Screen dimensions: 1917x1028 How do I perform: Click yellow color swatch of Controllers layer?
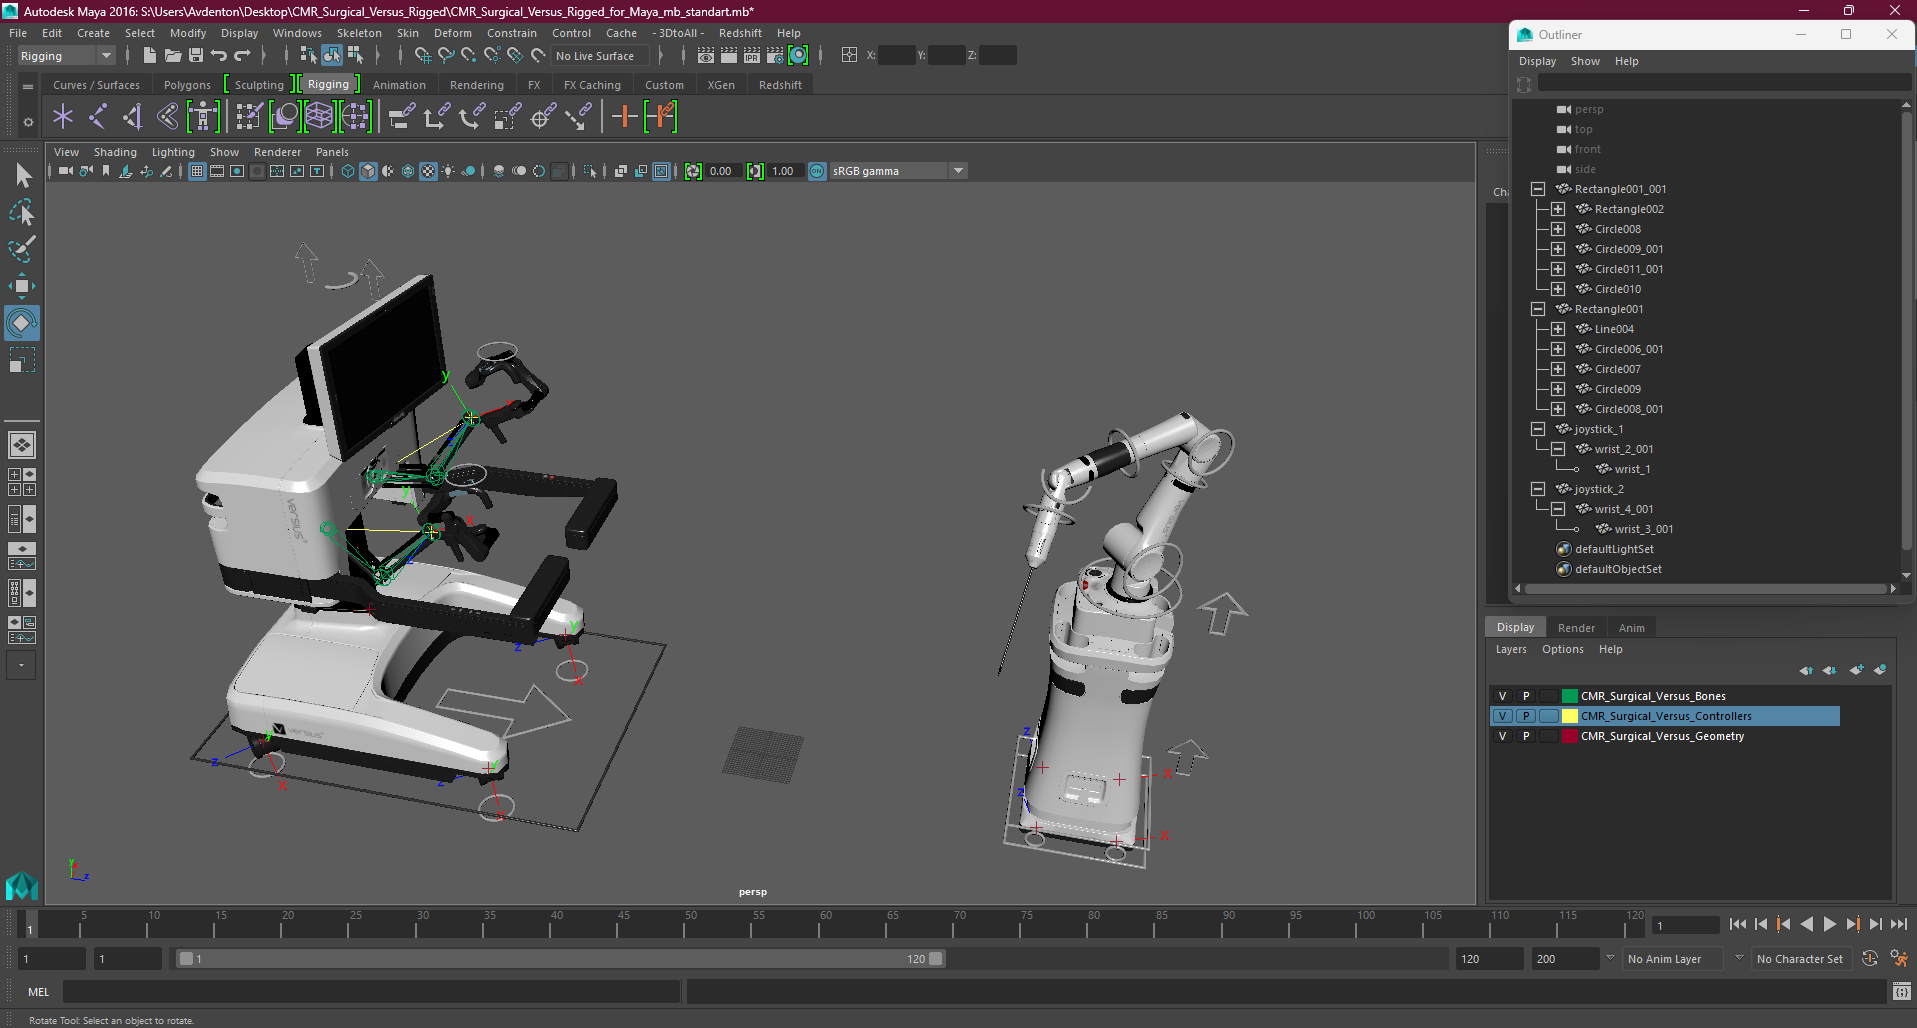[x=1570, y=716]
